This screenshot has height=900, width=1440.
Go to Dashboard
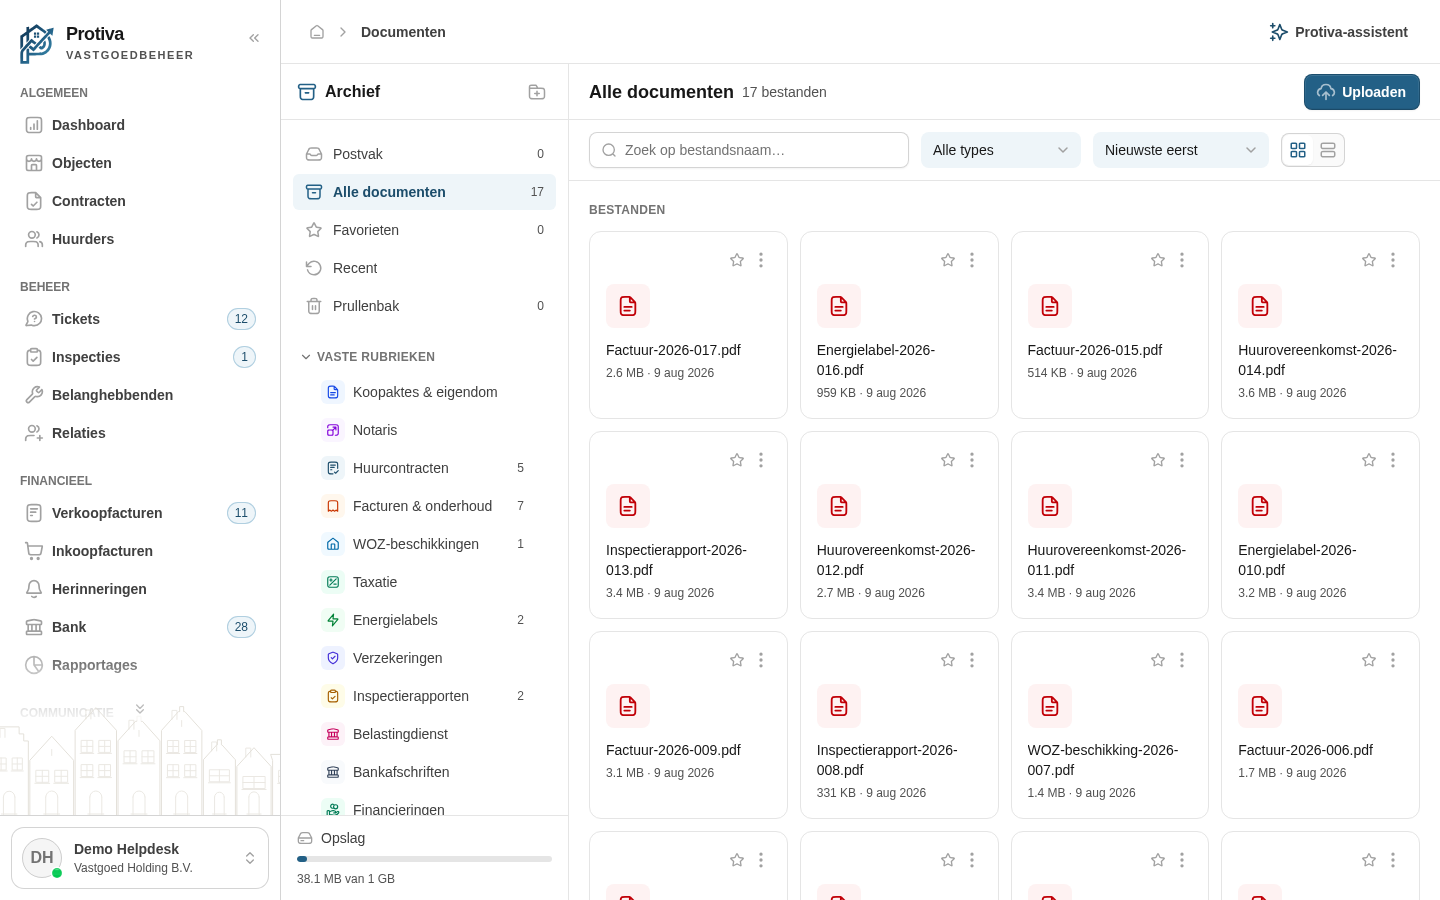(140, 125)
